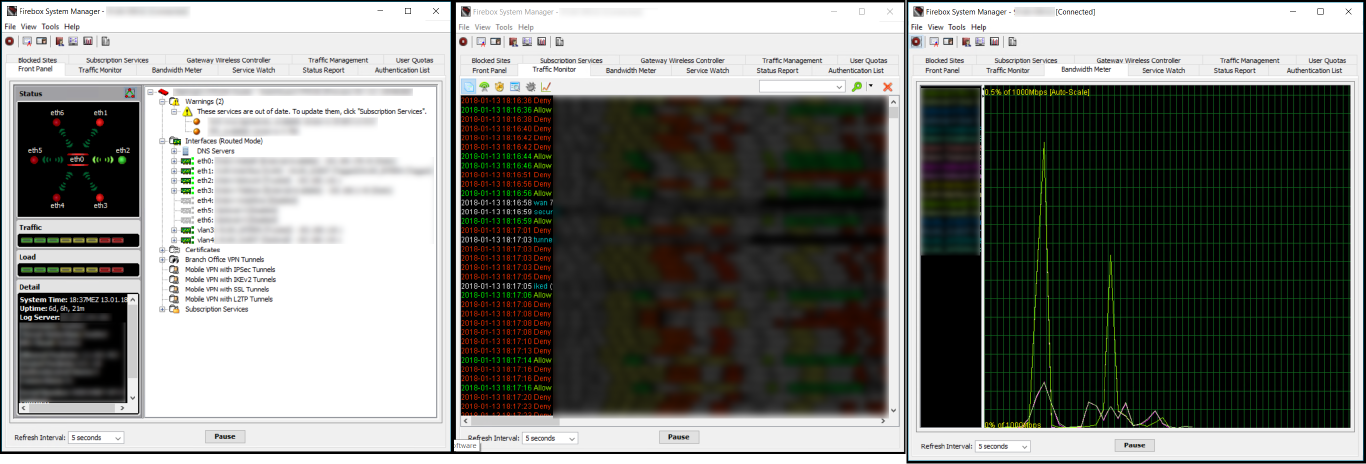Screen dimensions: 1366x464
Task: Switch to Service Watch tab in the leftmost window
Action: tap(253, 70)
